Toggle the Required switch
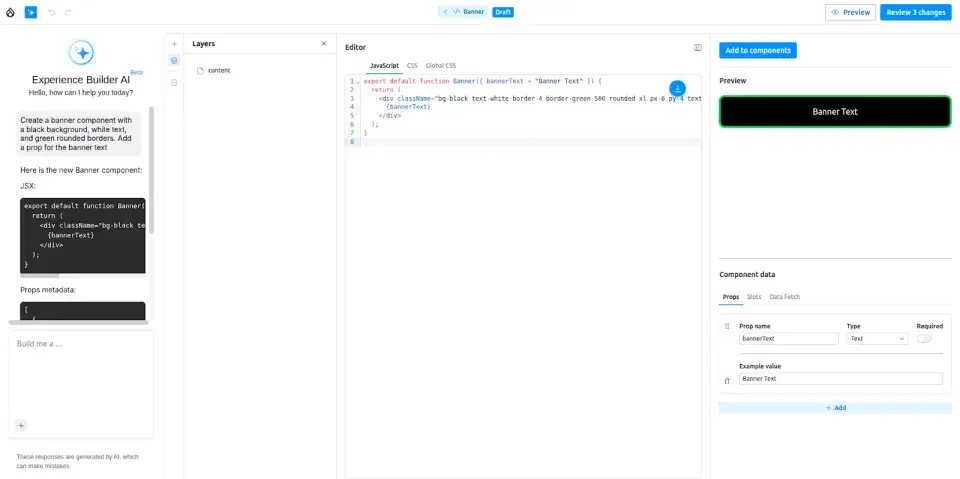The image size is (960, 479). point(923,338)
